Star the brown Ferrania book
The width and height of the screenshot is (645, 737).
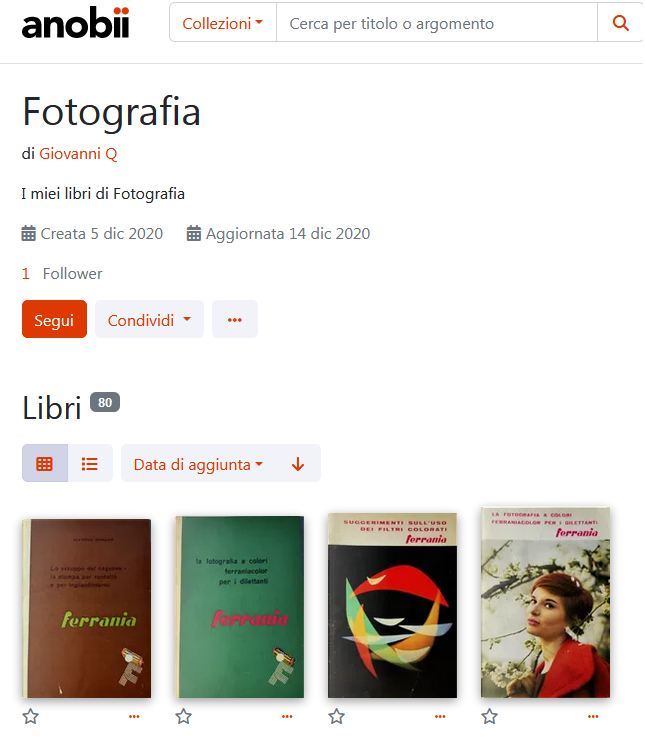pos(31,718)
